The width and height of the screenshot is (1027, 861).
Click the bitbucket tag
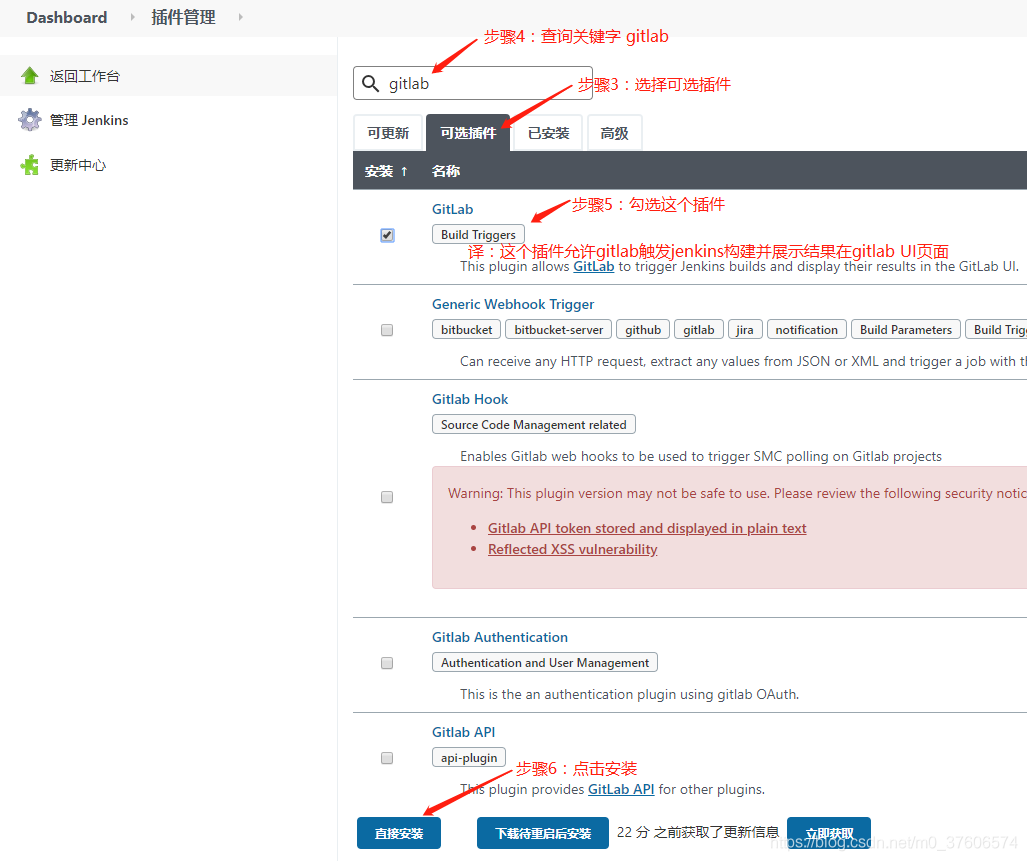[x=466, y=329]
